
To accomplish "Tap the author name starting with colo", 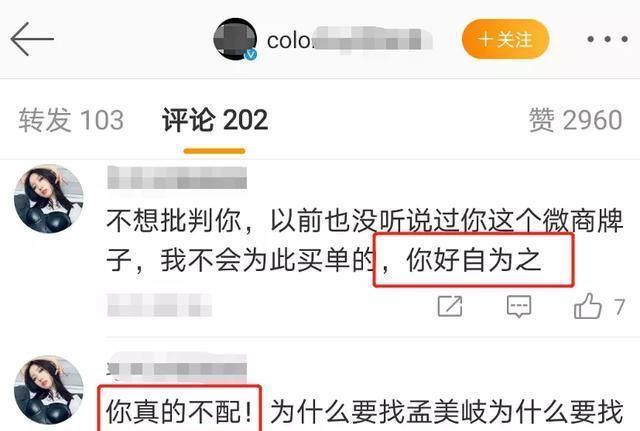I will [349, 40].
